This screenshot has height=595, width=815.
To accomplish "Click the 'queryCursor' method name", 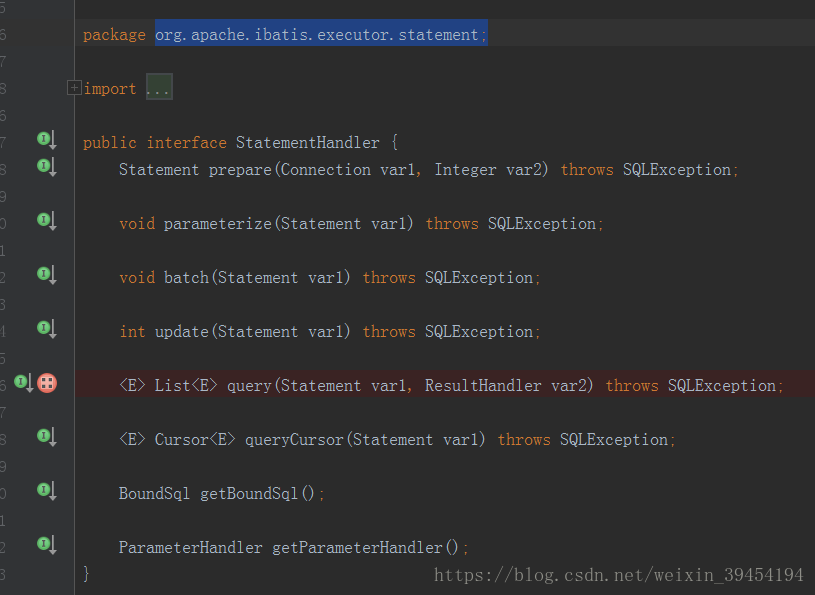I will [x=294, y=440].
